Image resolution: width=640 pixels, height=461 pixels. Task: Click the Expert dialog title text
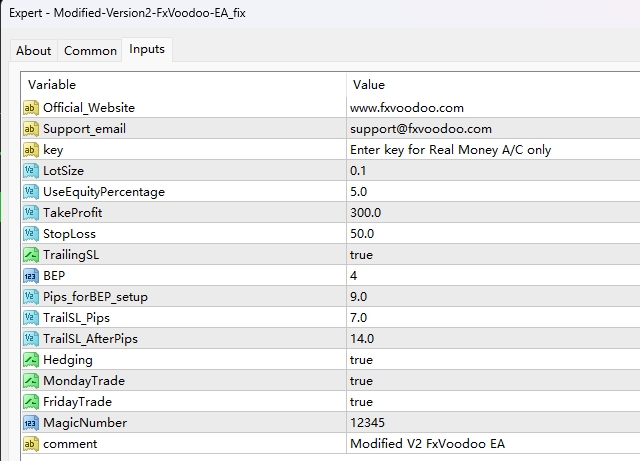click(x=127, y=13)
